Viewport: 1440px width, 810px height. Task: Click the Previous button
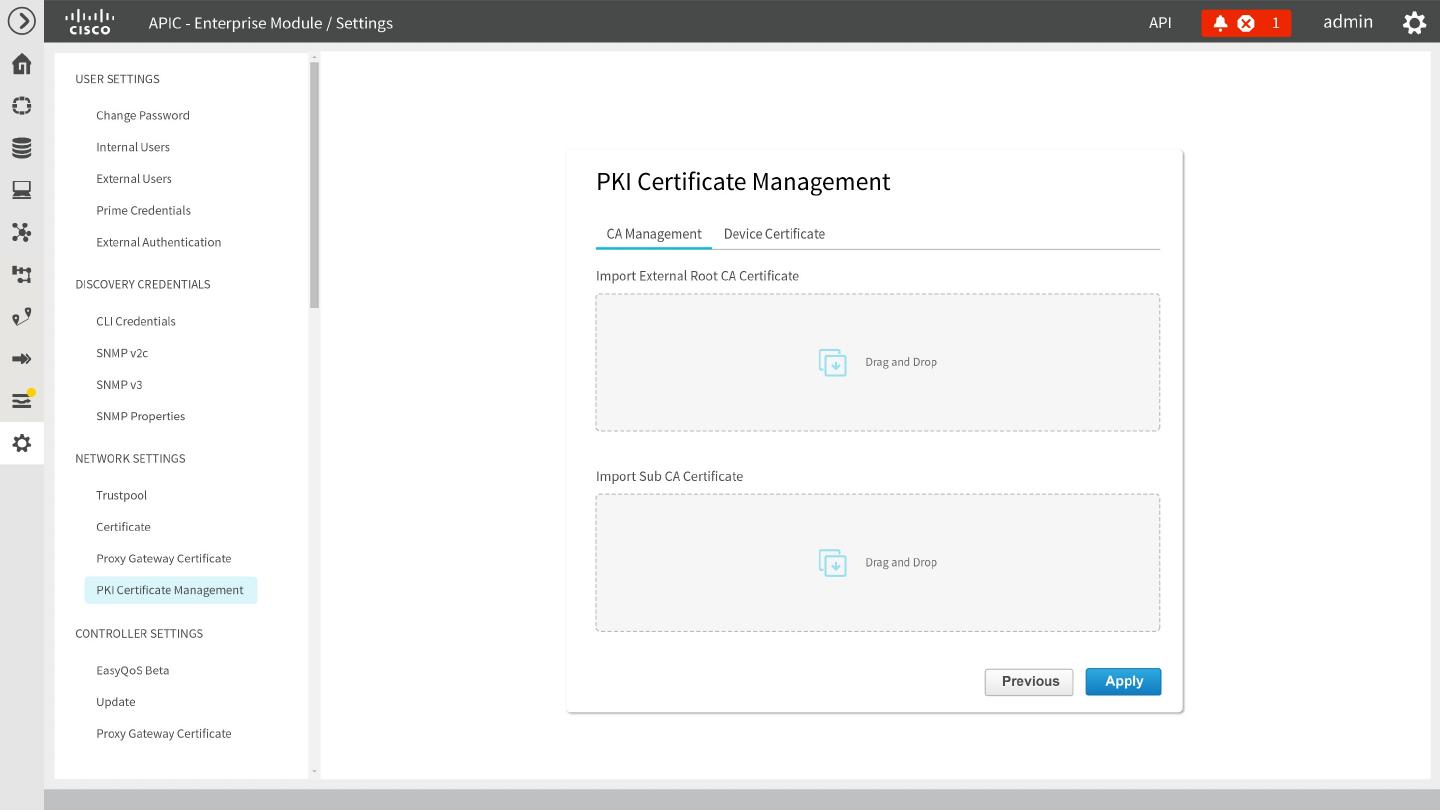tap(1029, 682)
